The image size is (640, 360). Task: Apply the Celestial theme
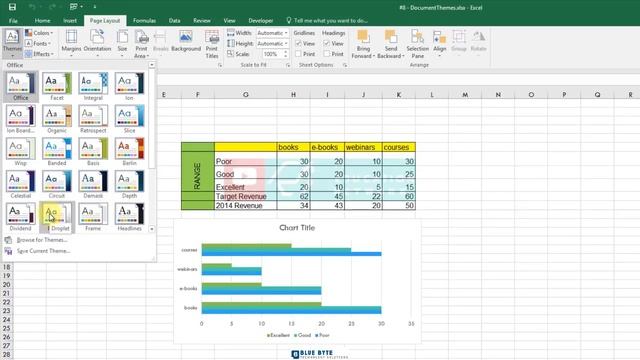20,184
